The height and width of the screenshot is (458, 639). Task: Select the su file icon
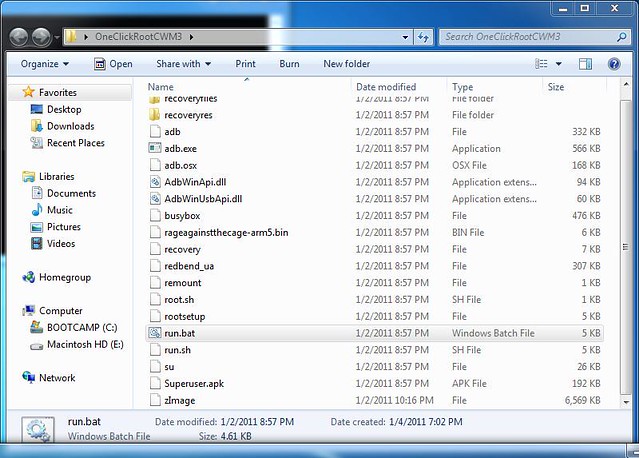point(155,367)
